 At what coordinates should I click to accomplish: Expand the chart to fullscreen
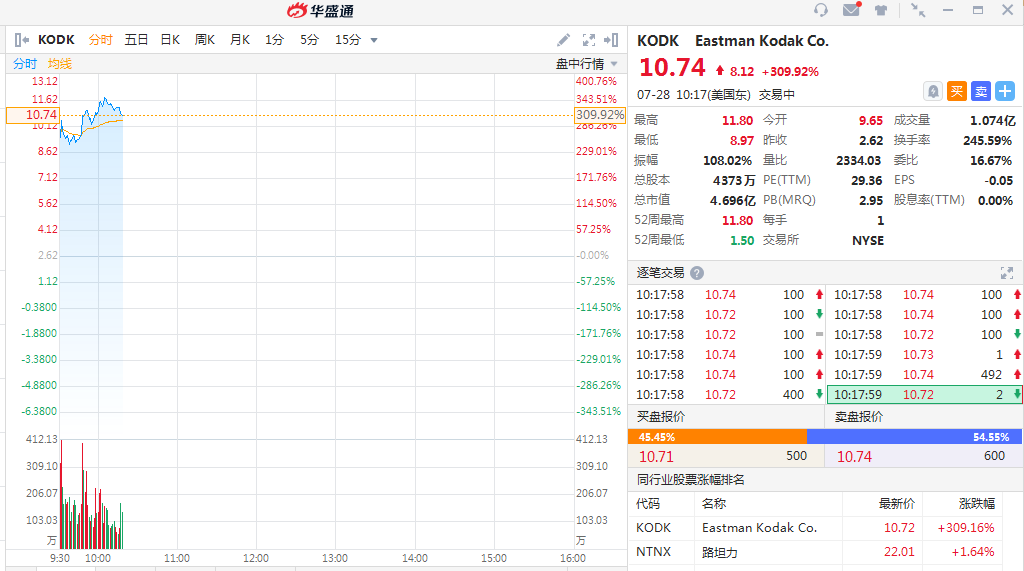(x=588, y=40)
